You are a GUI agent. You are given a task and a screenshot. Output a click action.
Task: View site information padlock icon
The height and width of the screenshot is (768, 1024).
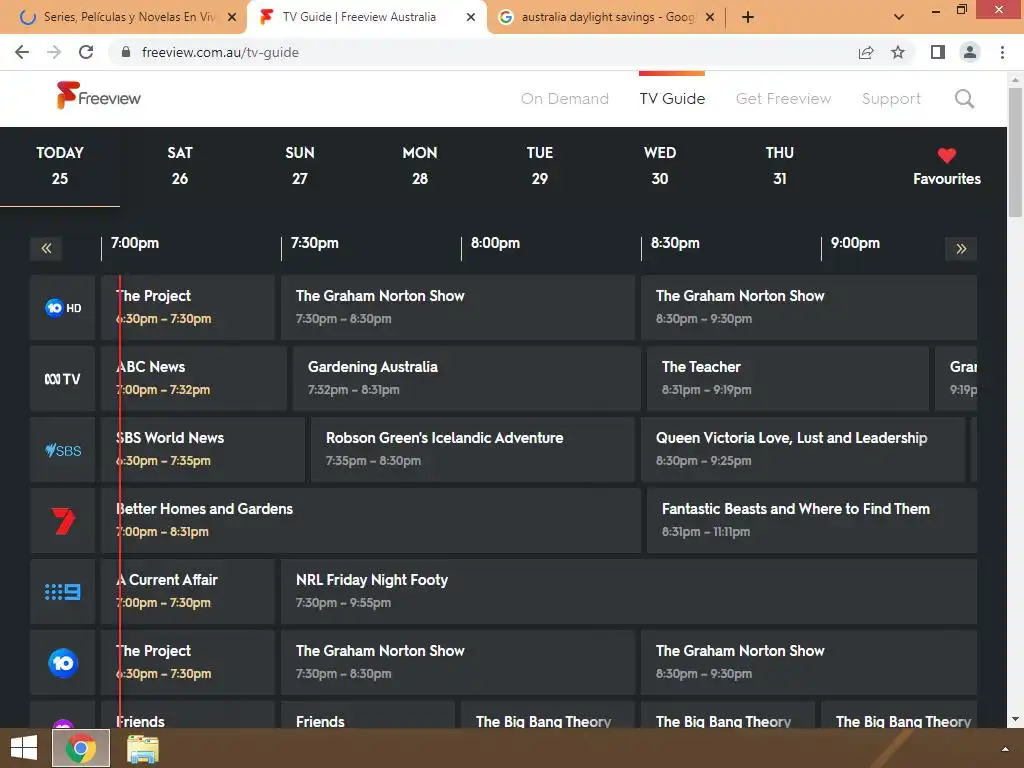126,52
